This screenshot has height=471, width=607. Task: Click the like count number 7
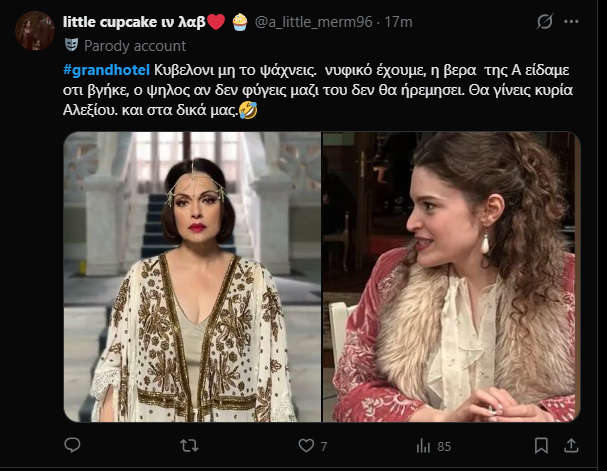pyautogui.click(x=324, y=446)
